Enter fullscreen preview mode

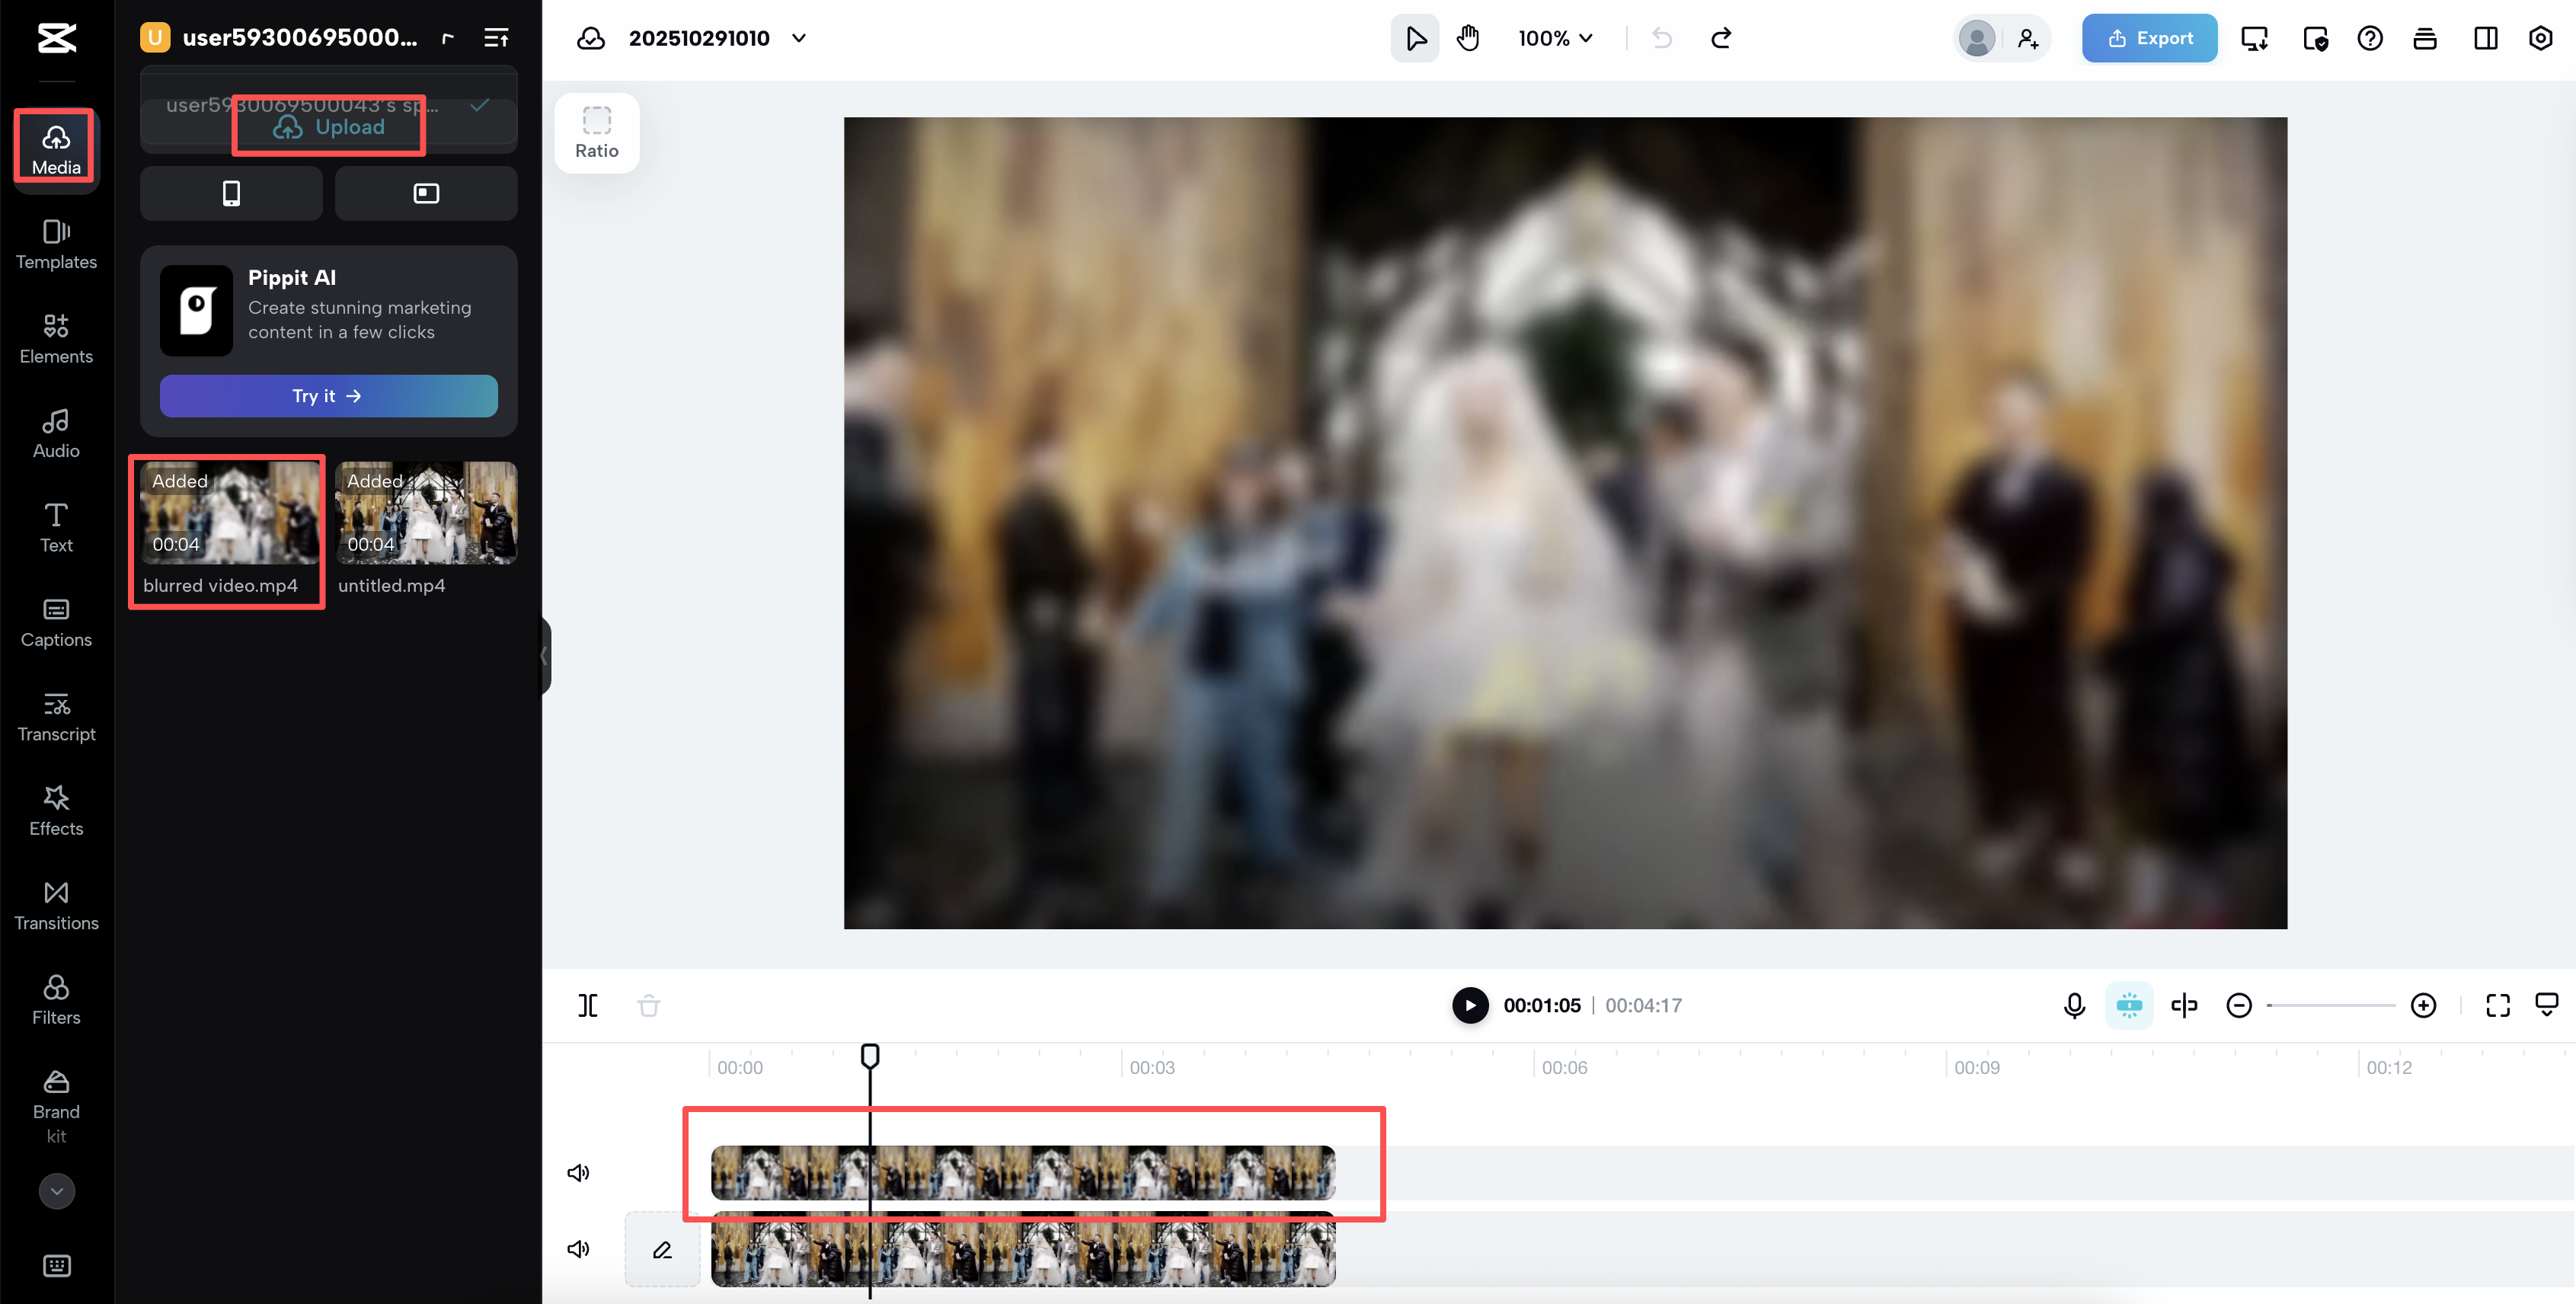2497,1005
